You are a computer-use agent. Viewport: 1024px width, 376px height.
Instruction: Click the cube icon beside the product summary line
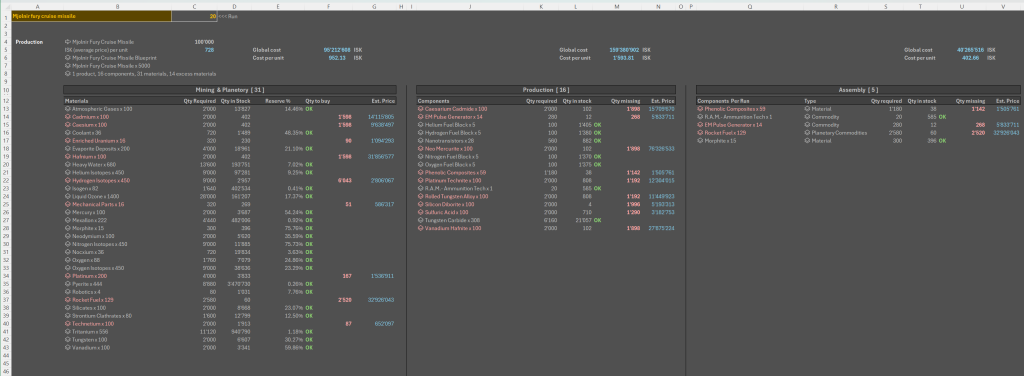coord(68,74)
